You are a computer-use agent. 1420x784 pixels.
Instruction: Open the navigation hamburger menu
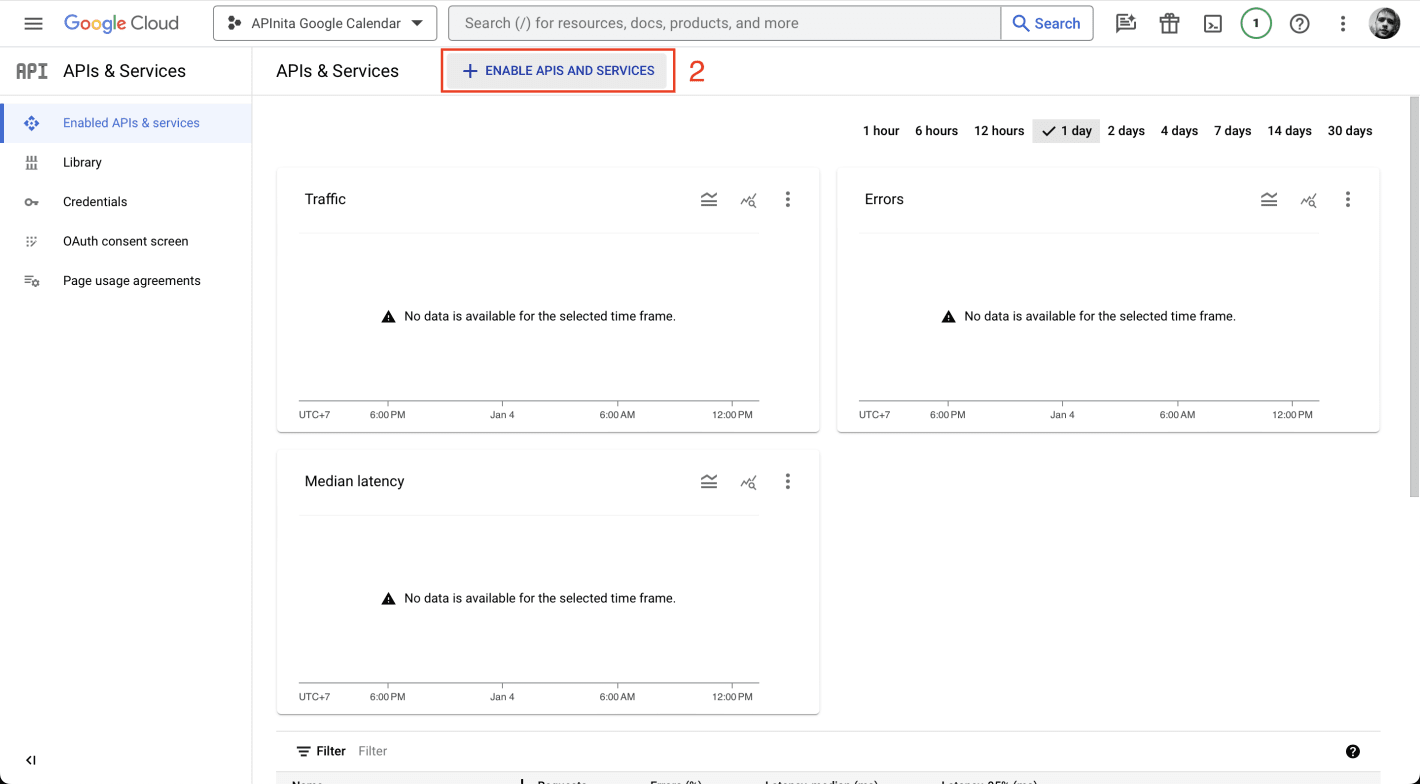tap(33, 22)
